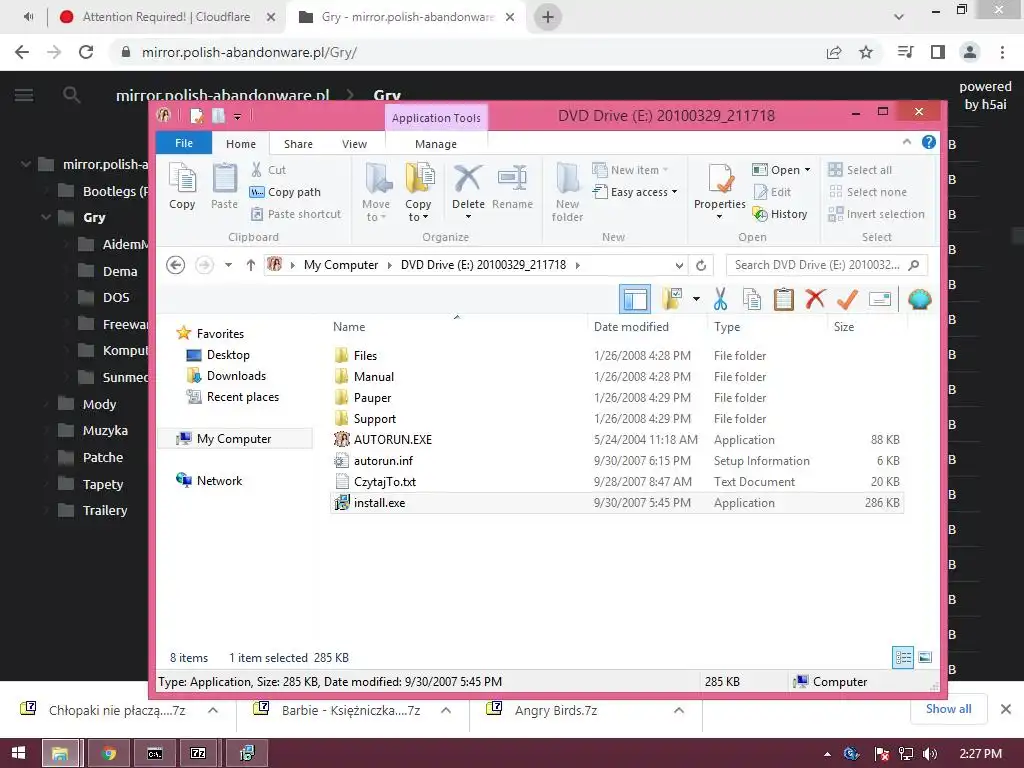Mute the tab using the speaker icon in Chrome

(28, 17)
